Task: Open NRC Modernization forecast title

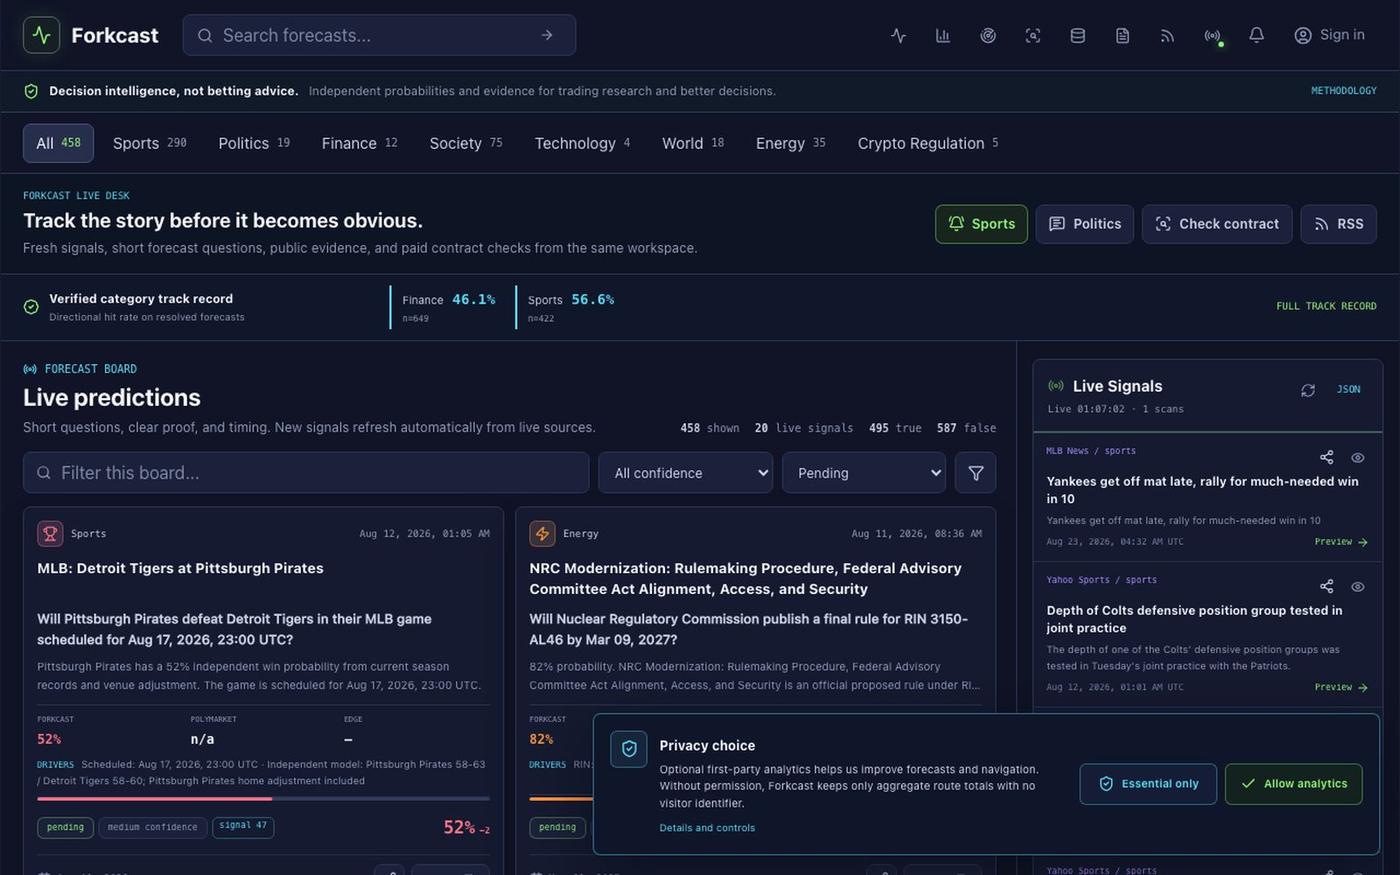Action: tap(745, 579)
